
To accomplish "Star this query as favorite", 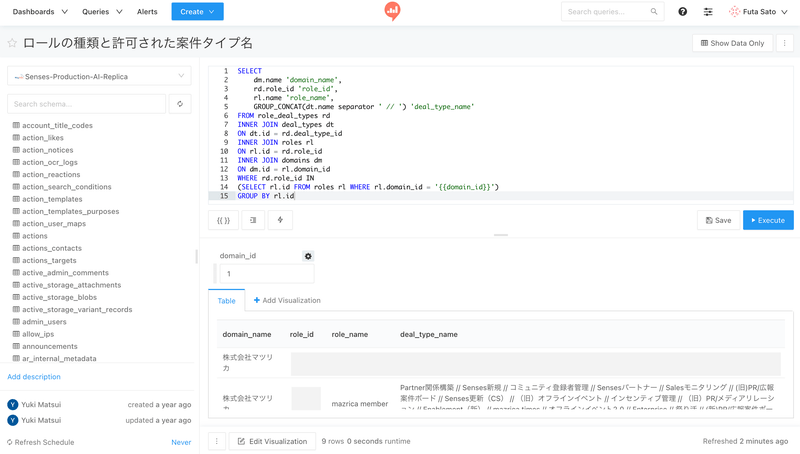I will pyautogui.click(x=12, y=44).
